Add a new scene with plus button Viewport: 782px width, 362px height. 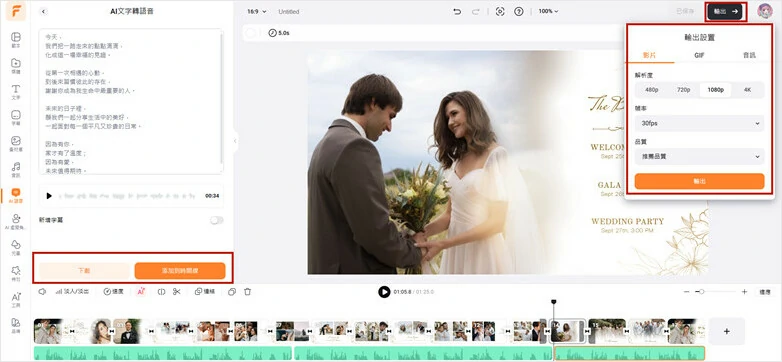tap(727, 331)
